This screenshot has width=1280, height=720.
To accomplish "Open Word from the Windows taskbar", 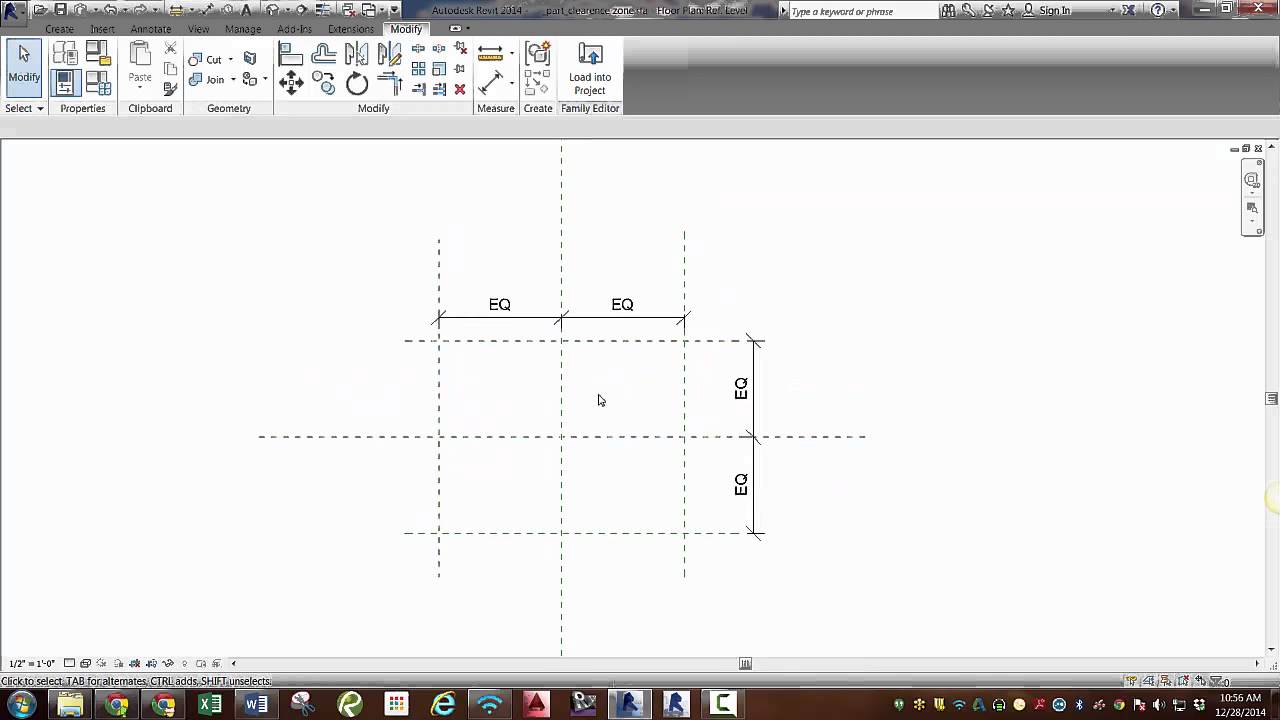I will coord(256,704).
